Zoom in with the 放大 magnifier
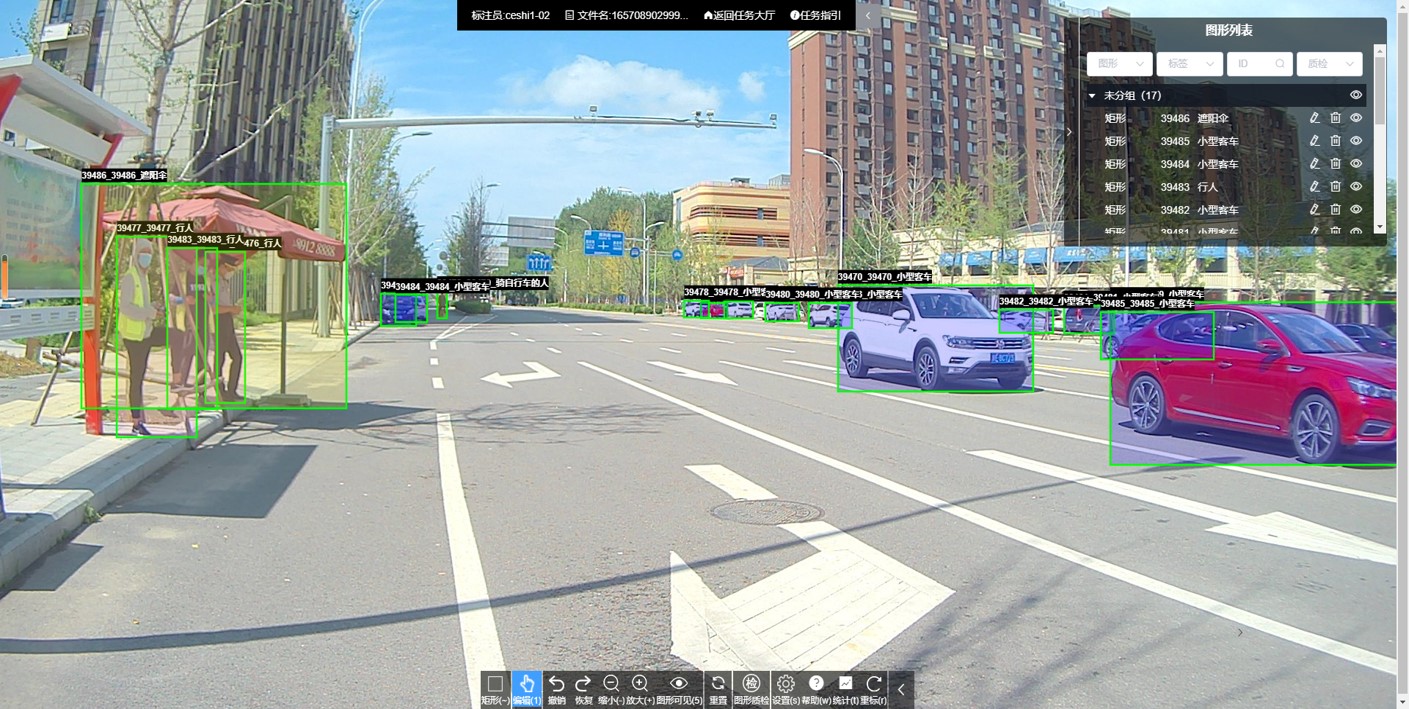The image size is (1409, 709). tap(640, 685)
